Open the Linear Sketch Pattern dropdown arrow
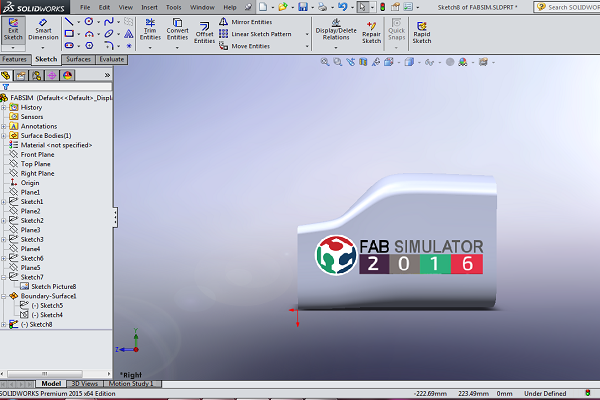Screen dimensions: 600x400 (307, 34)
